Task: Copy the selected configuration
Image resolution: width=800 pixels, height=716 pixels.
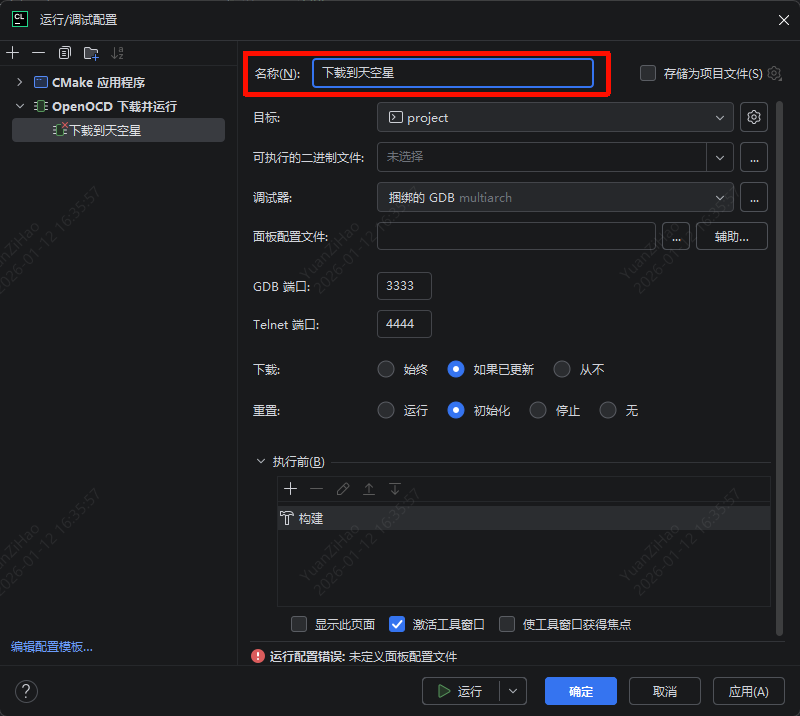Action: coord(62,53)
